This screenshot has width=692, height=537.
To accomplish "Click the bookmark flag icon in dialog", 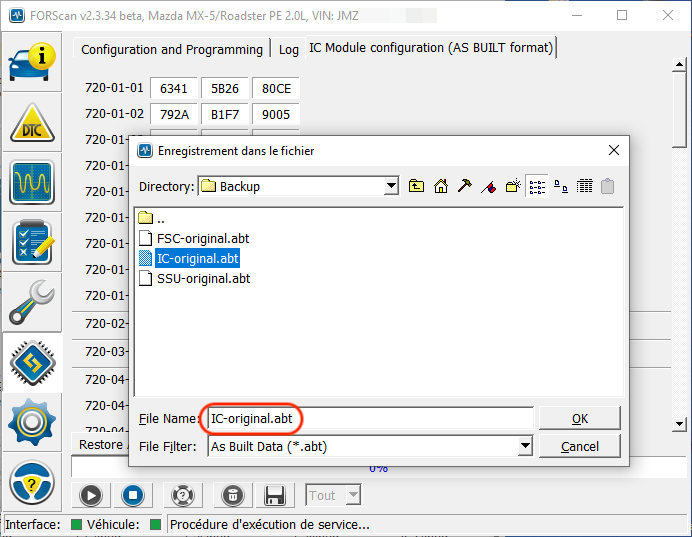I will click(489, 186).
